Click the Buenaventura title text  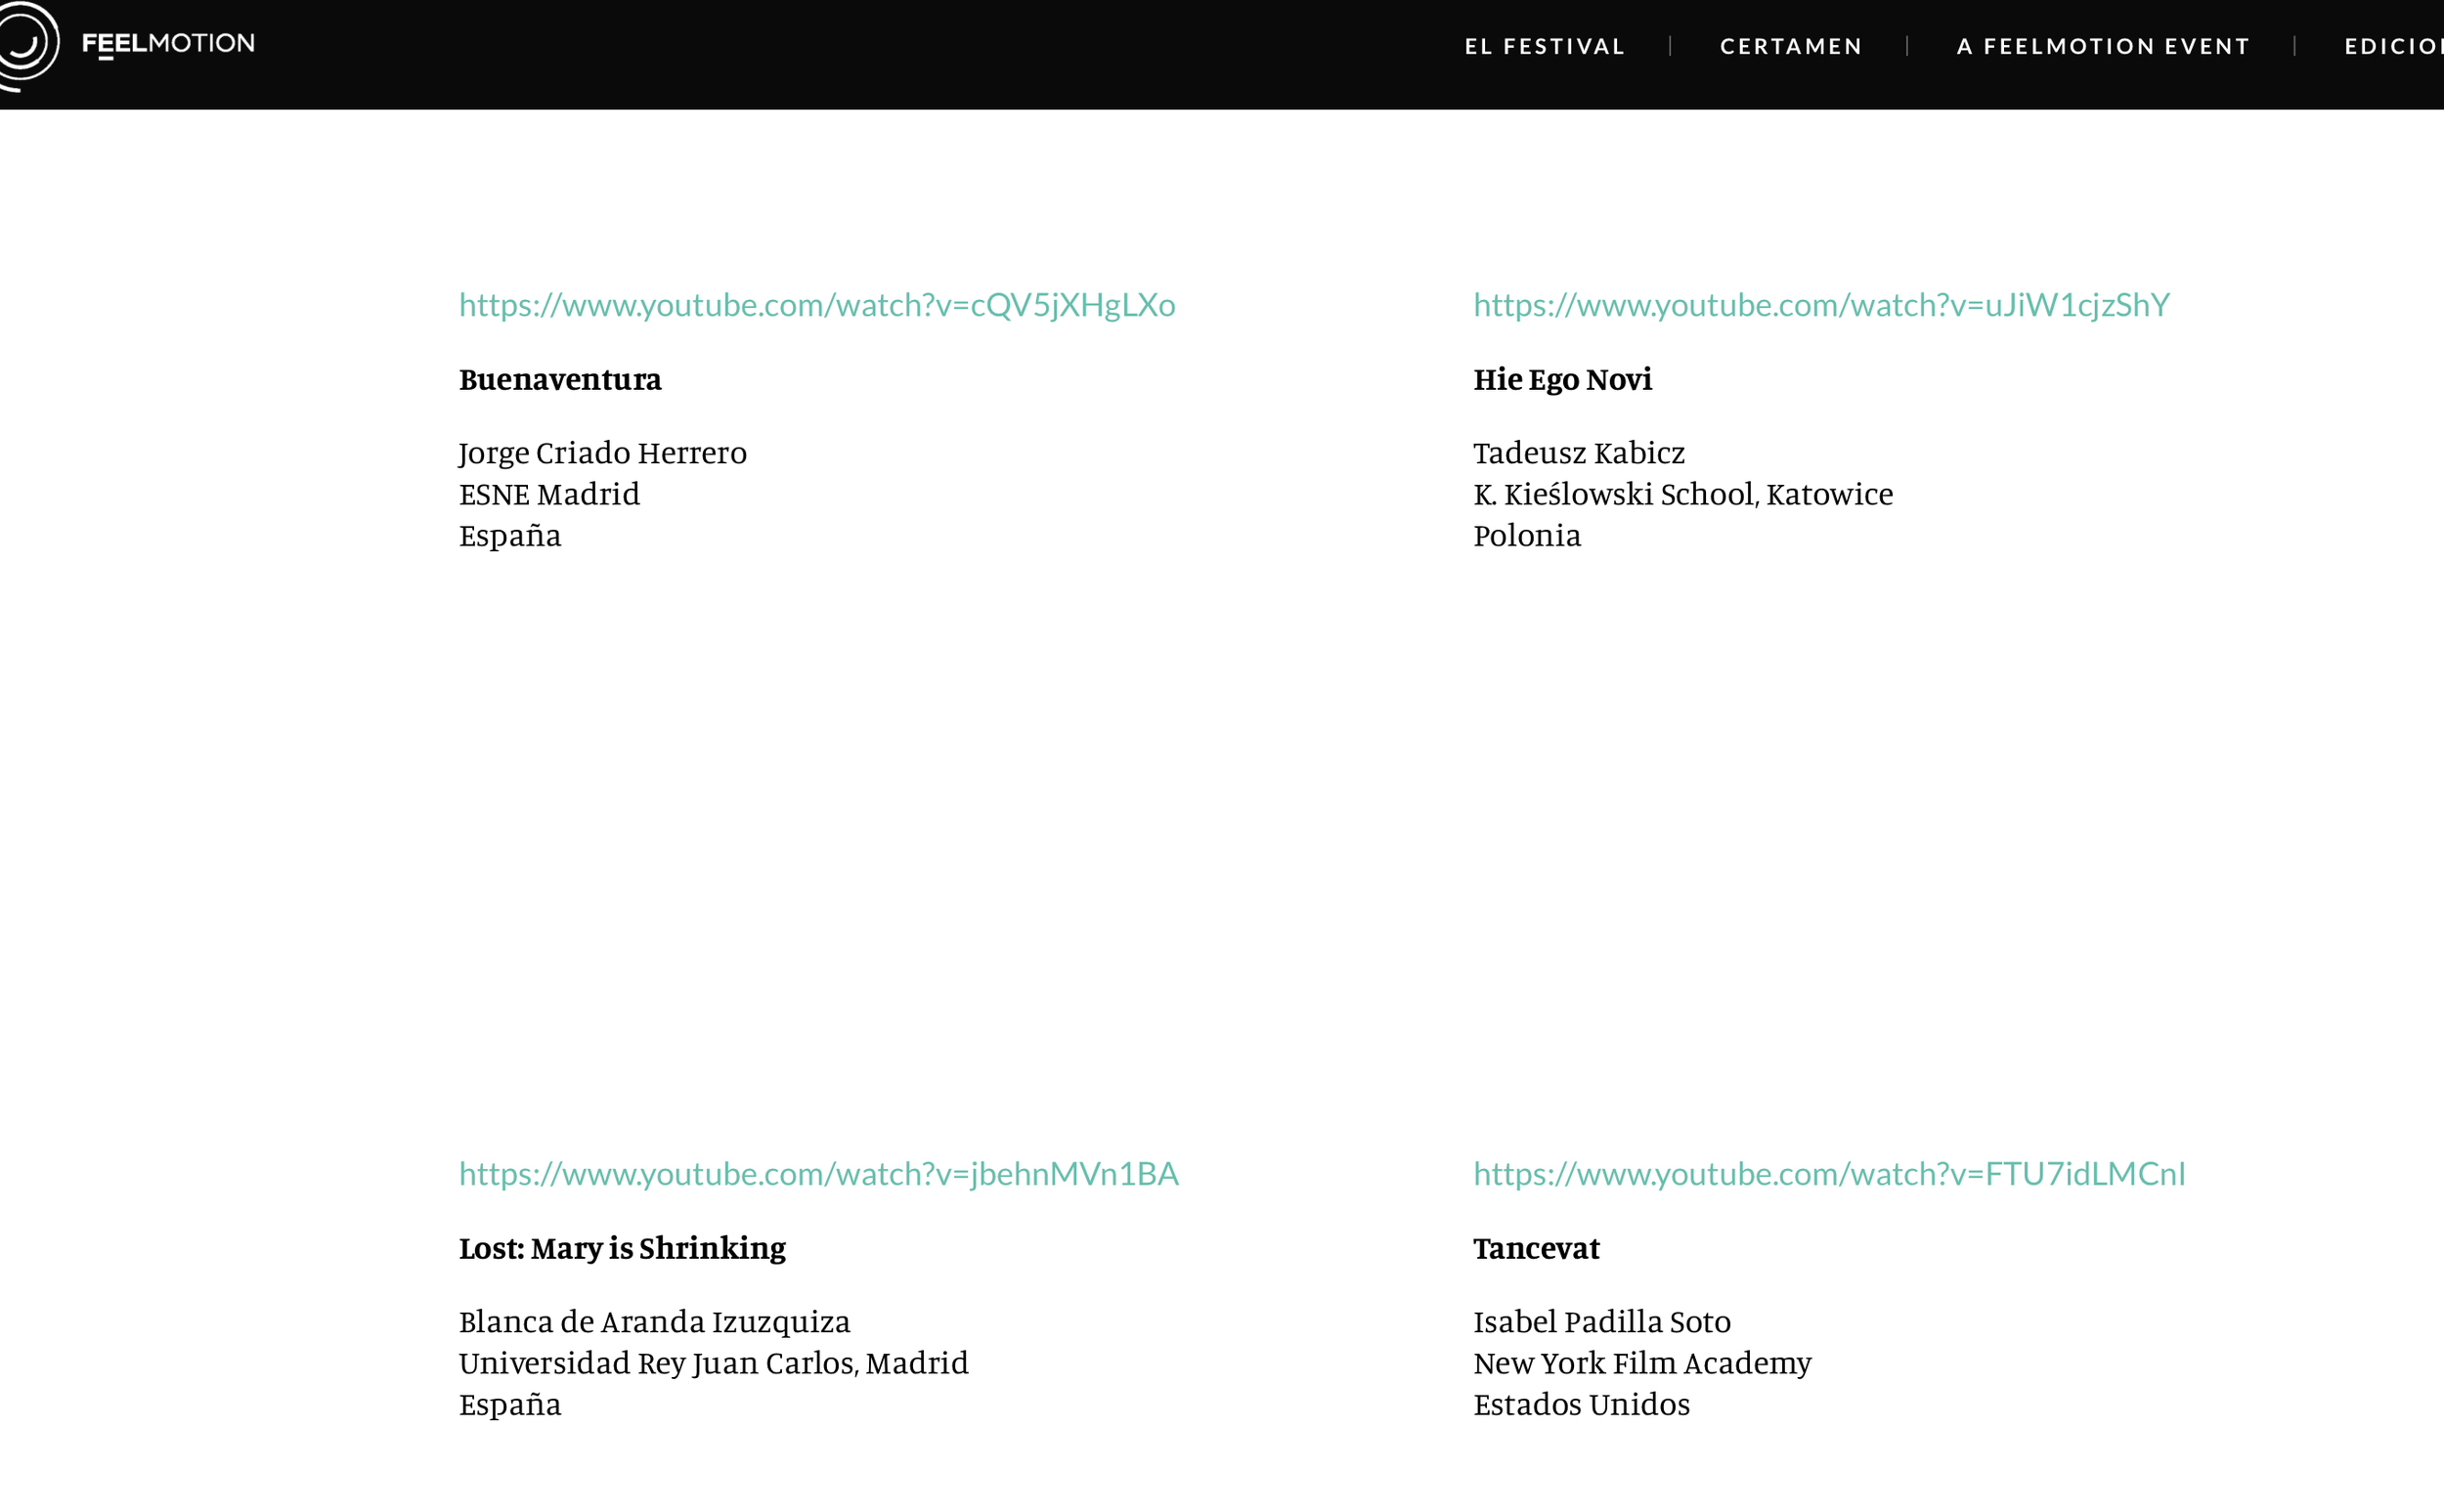[560, 380]
